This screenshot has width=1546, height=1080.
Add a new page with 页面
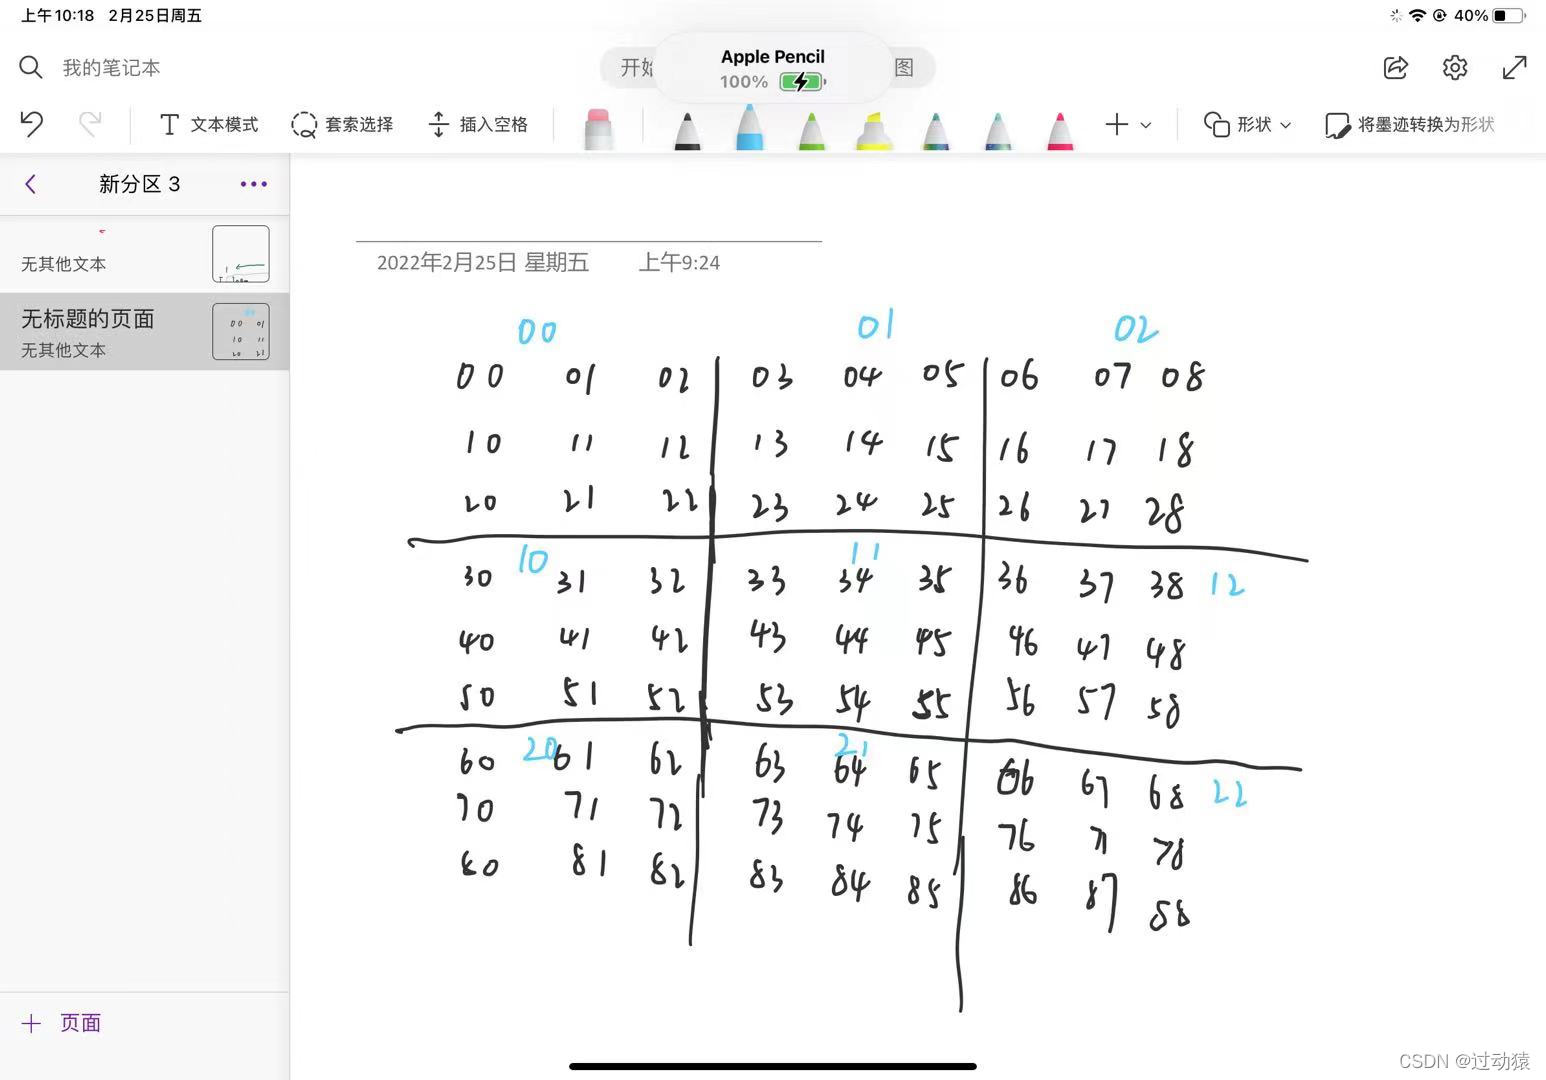(x=62, y=1023)
